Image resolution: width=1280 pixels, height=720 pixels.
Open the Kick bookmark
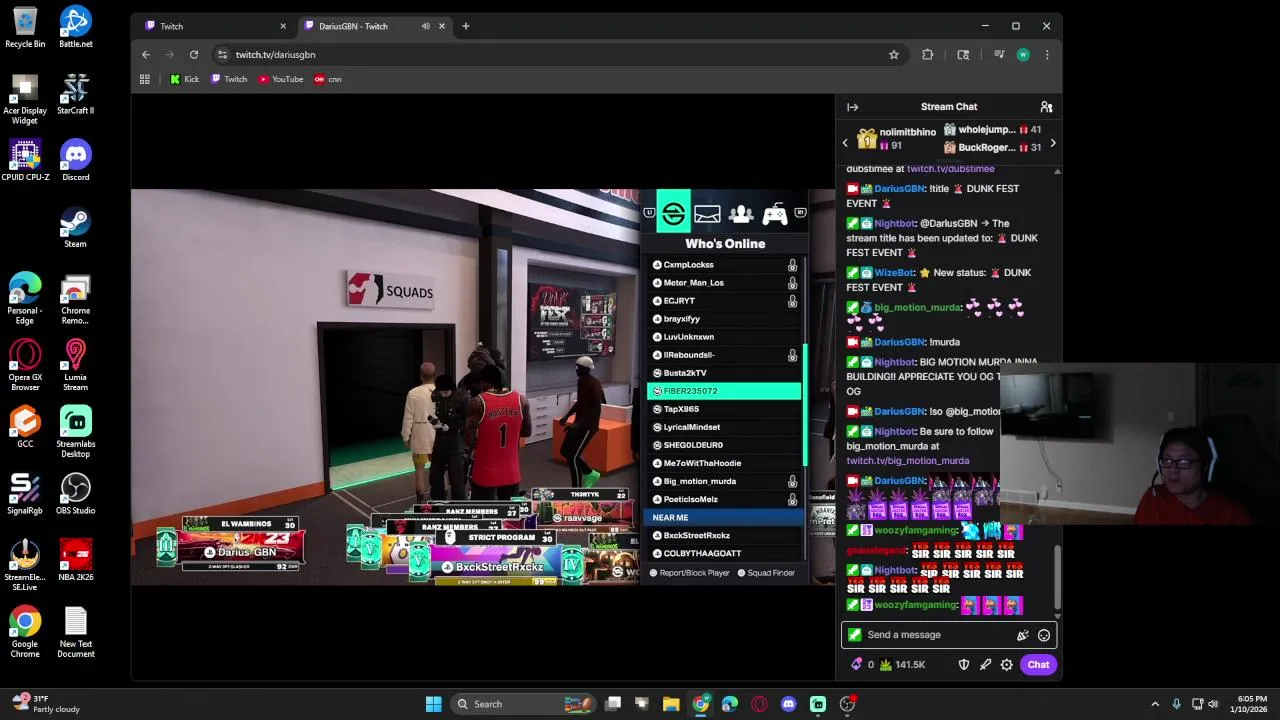pos(184,79)
